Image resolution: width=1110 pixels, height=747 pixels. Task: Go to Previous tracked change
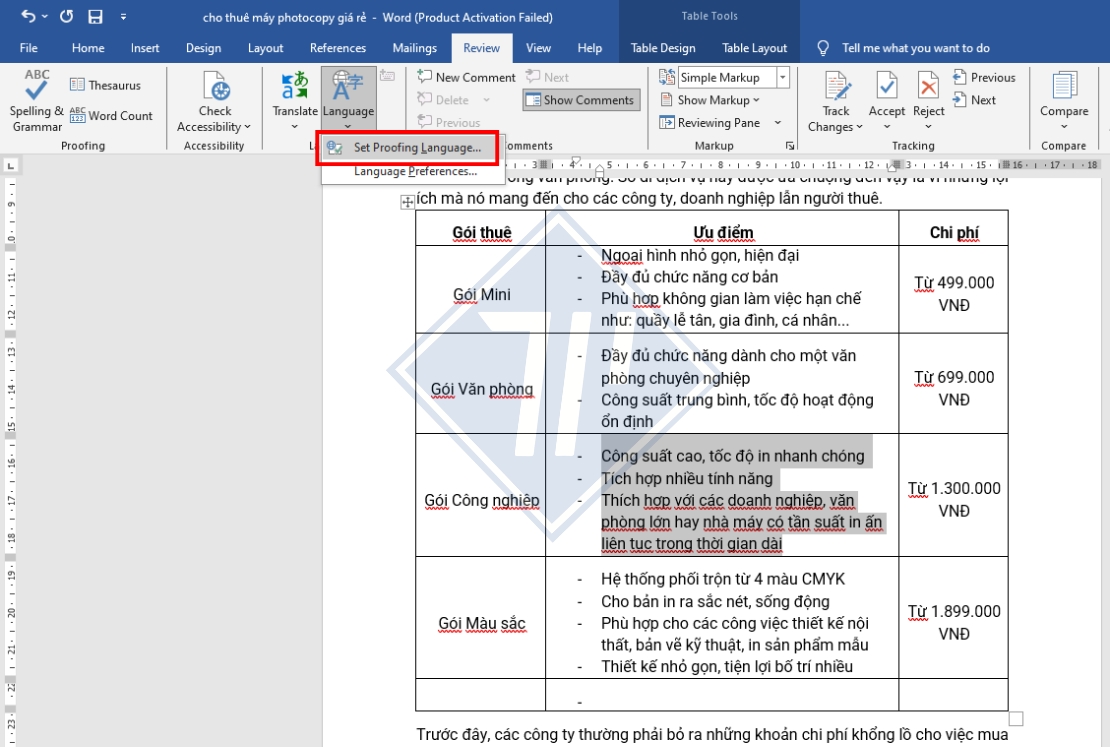pos(984,77)
